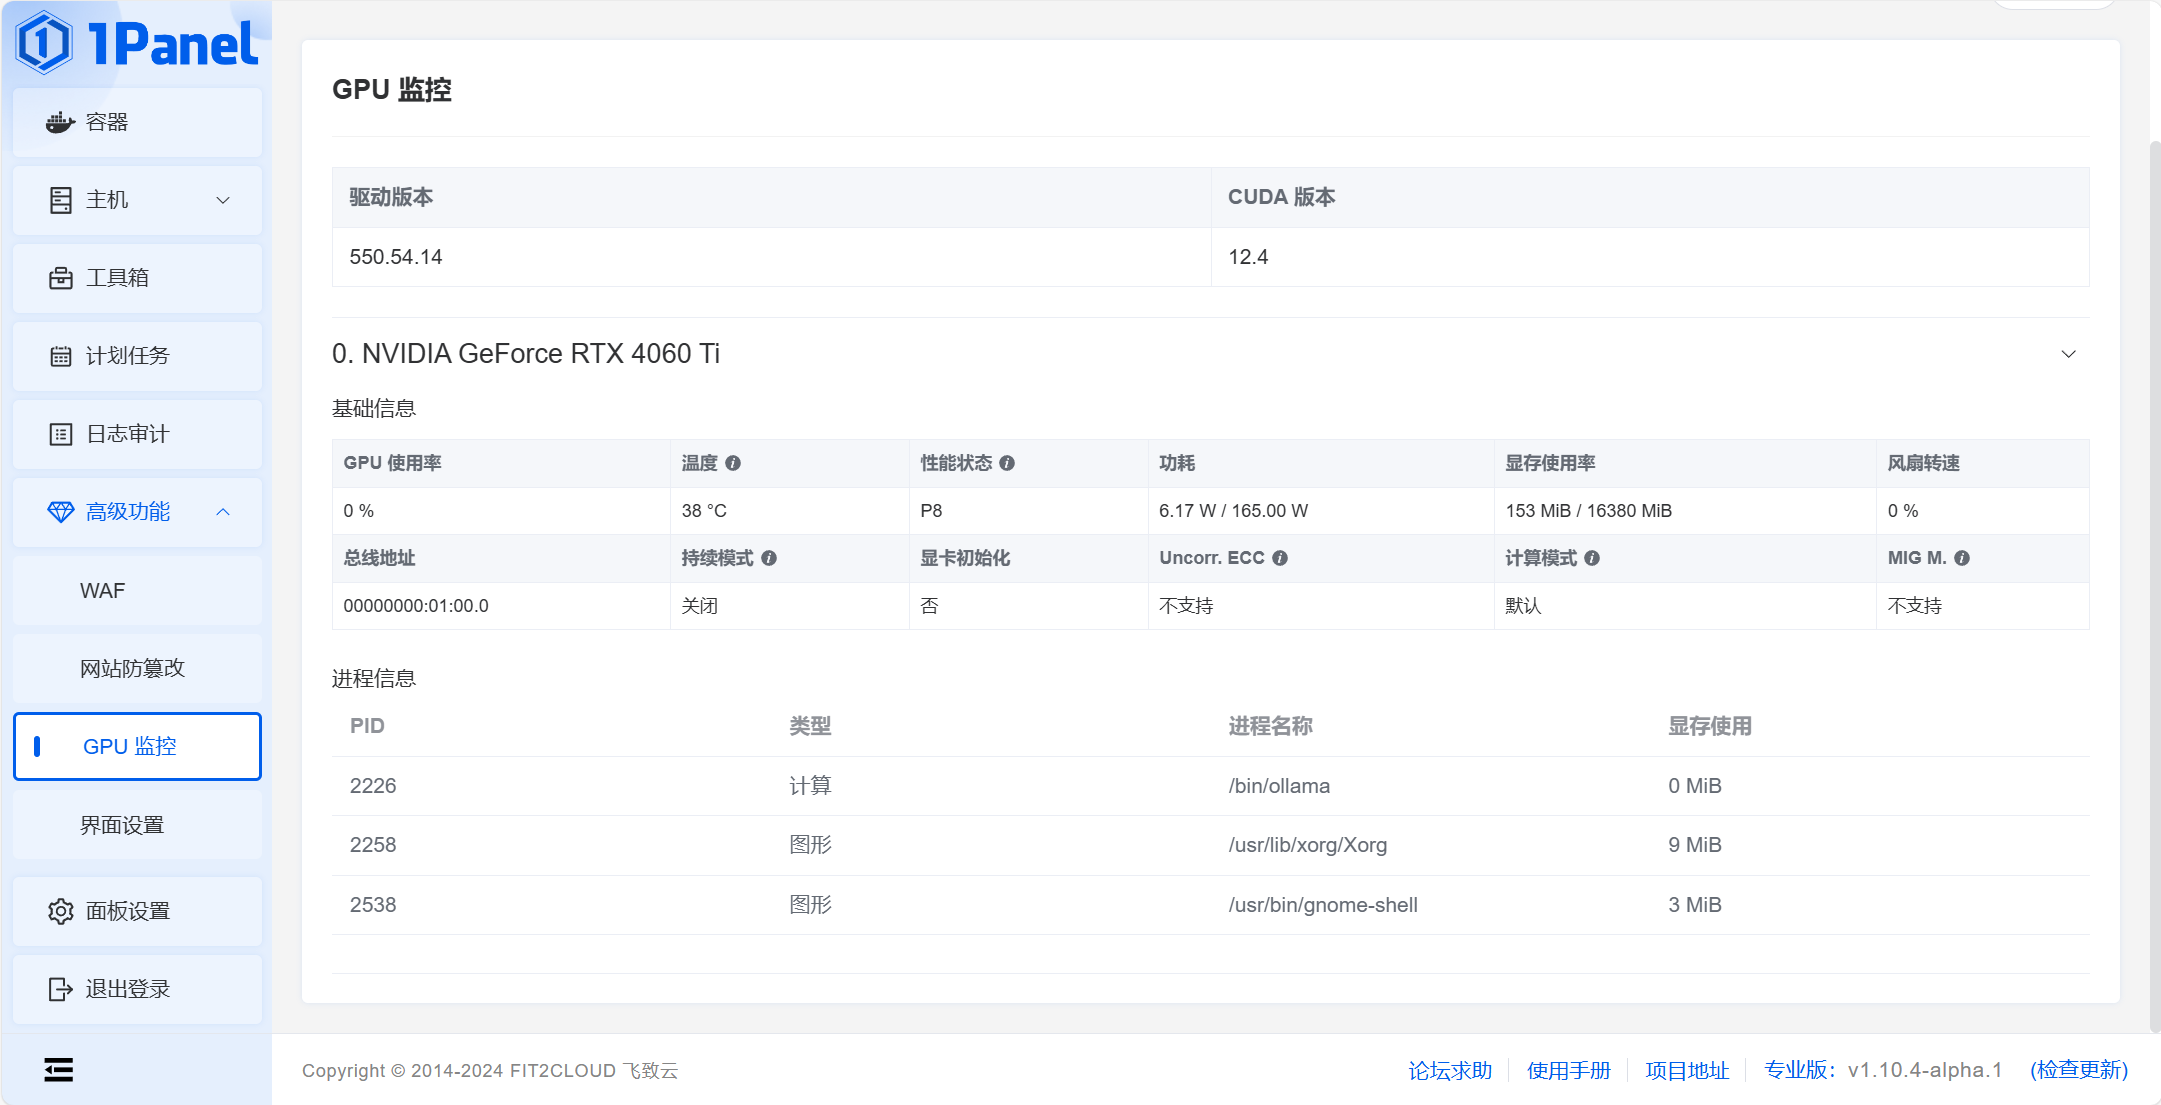
Task: Click the 1Panel logo icon
Action: [44, 43]
